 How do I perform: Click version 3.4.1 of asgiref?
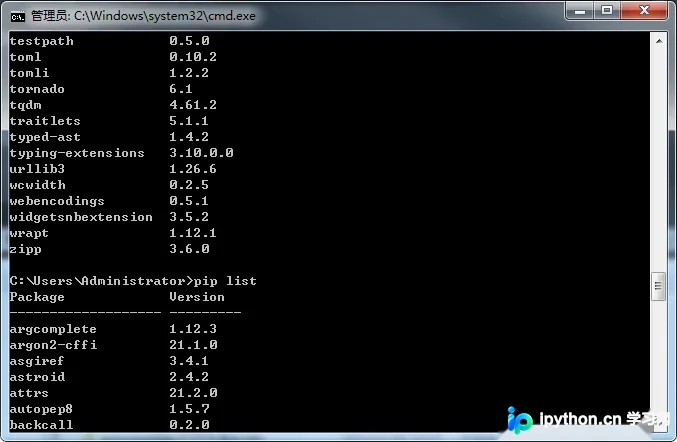[x=189, y=361]
